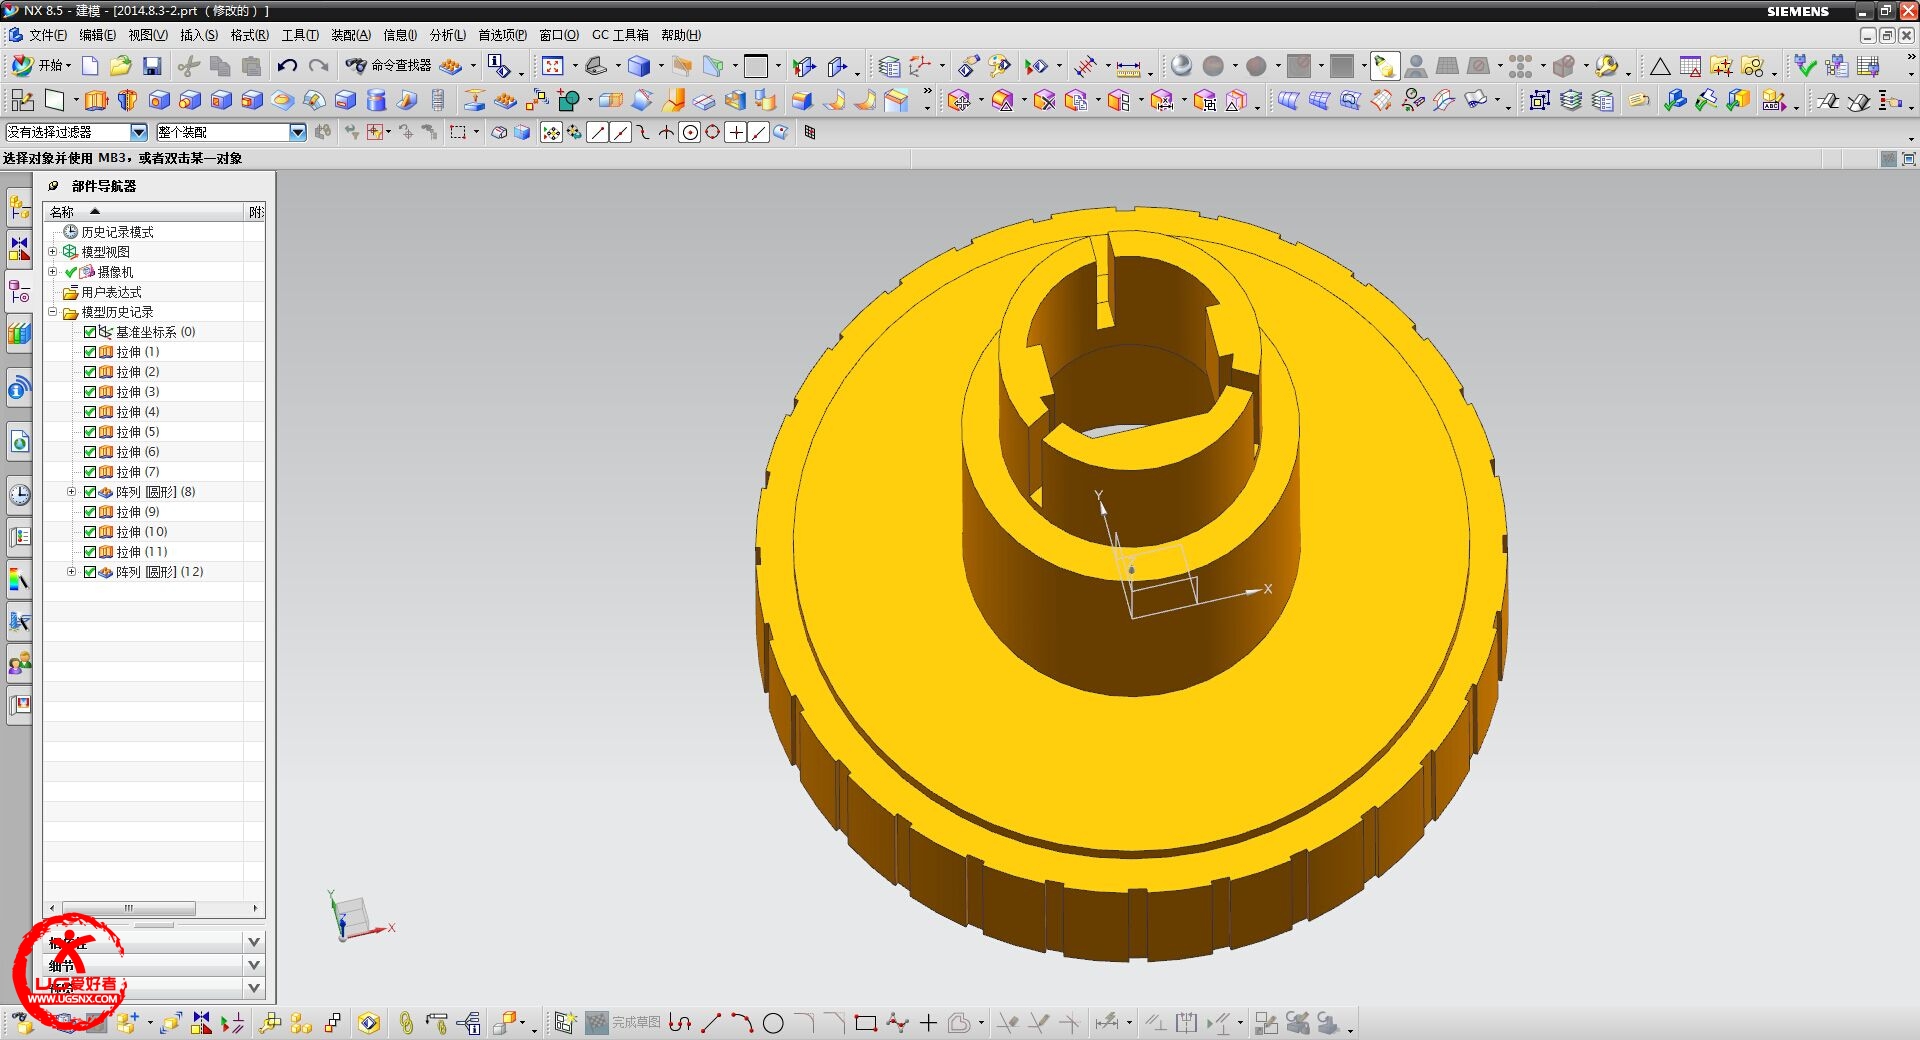Click the yellow gear model in viewport
The height and width of the screenshot is (1040, 1920).
pyautogui.click(x=1130, y=583)
